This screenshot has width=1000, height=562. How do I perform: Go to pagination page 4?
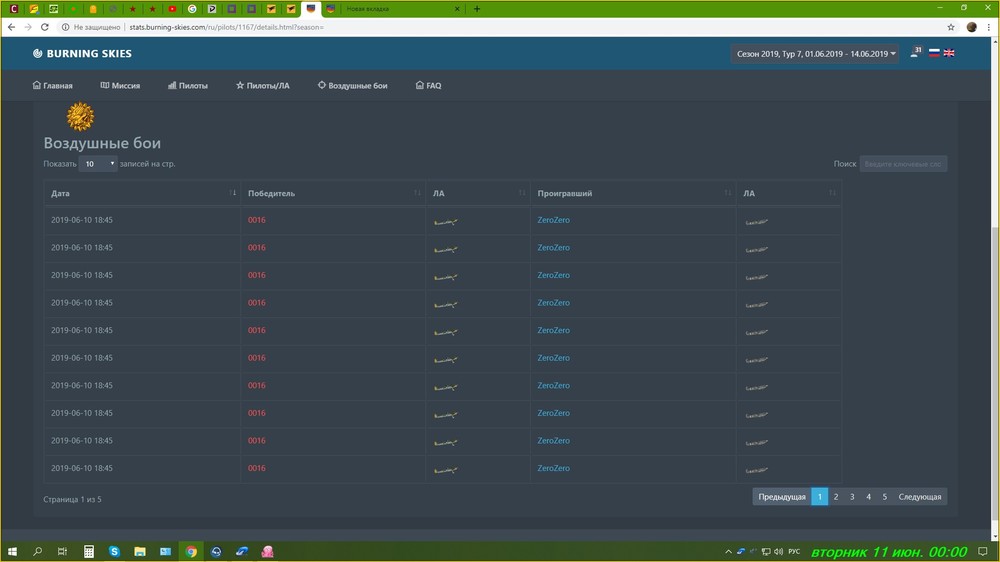tap(869, 497)
